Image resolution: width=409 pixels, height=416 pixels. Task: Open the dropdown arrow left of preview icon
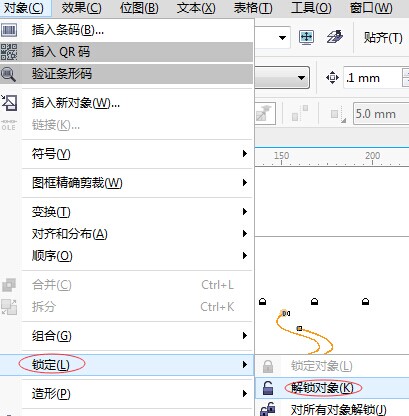(x=282, y=37)
